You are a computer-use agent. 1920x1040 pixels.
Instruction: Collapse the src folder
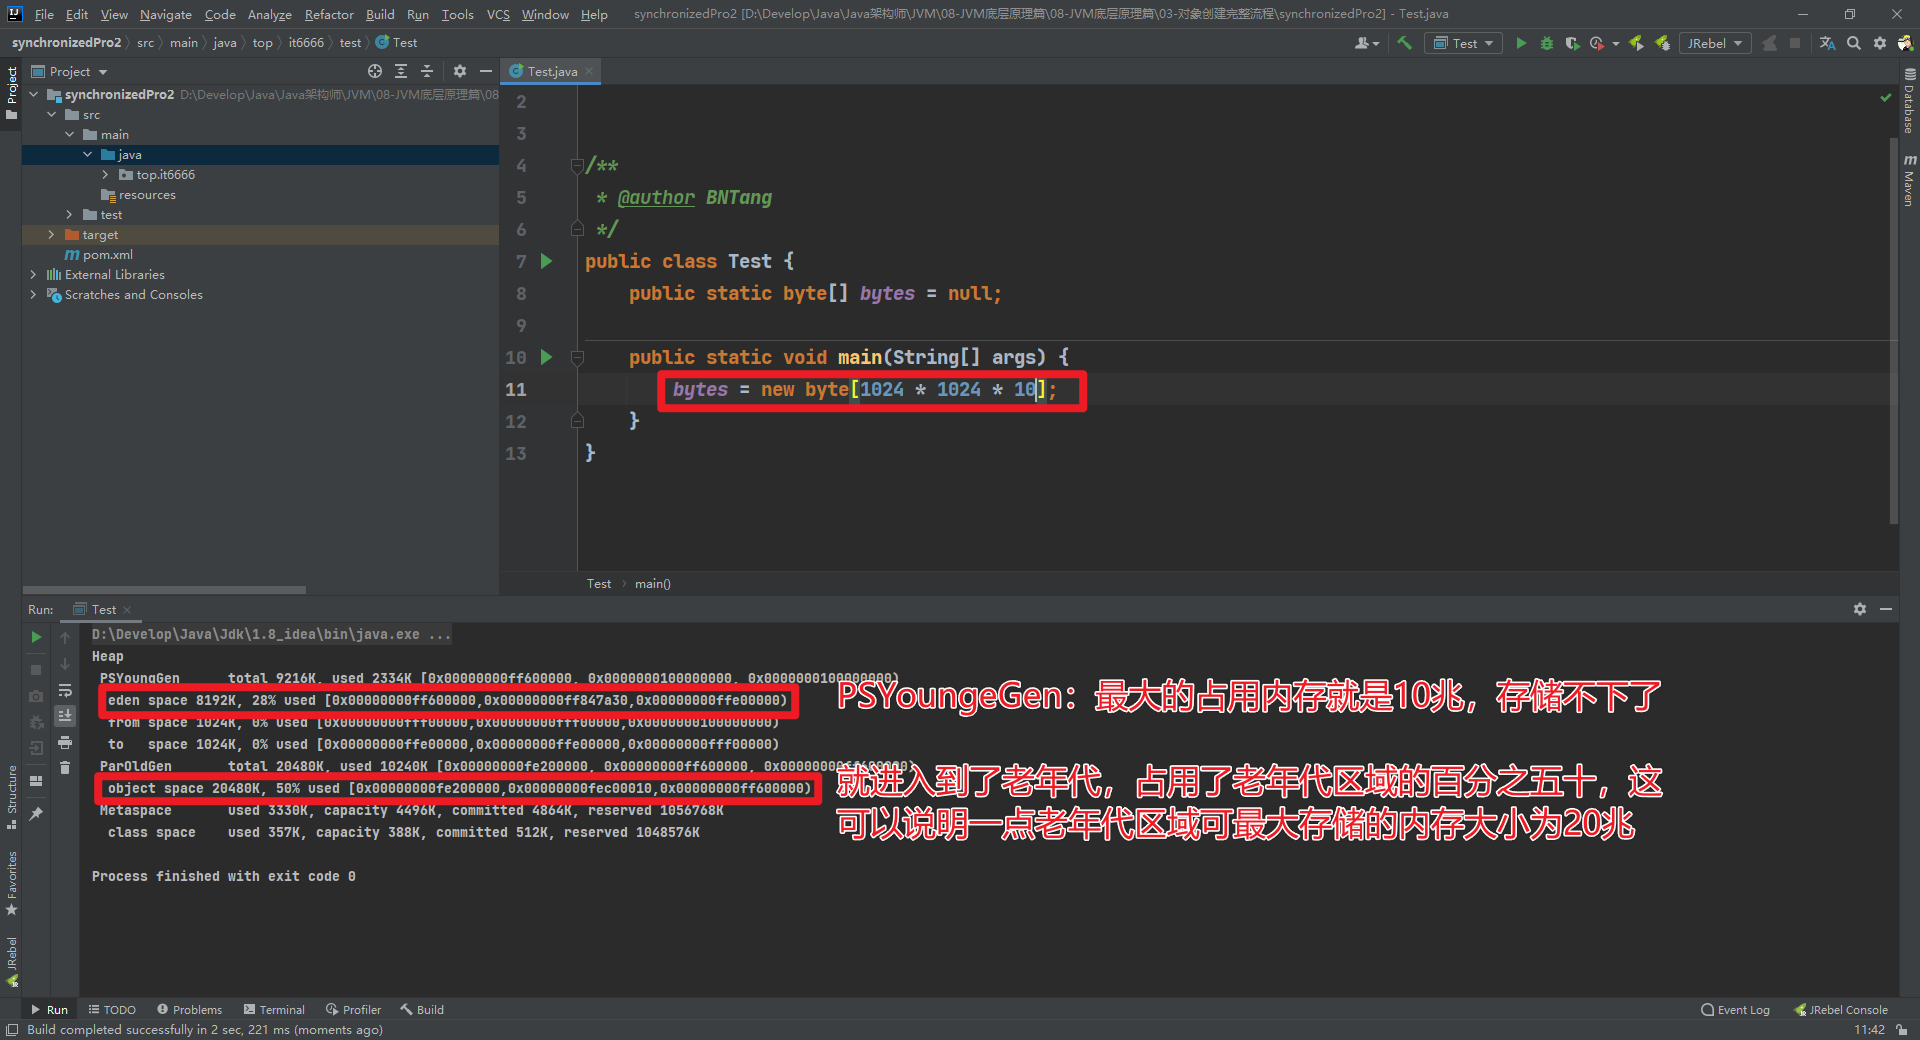52,115
